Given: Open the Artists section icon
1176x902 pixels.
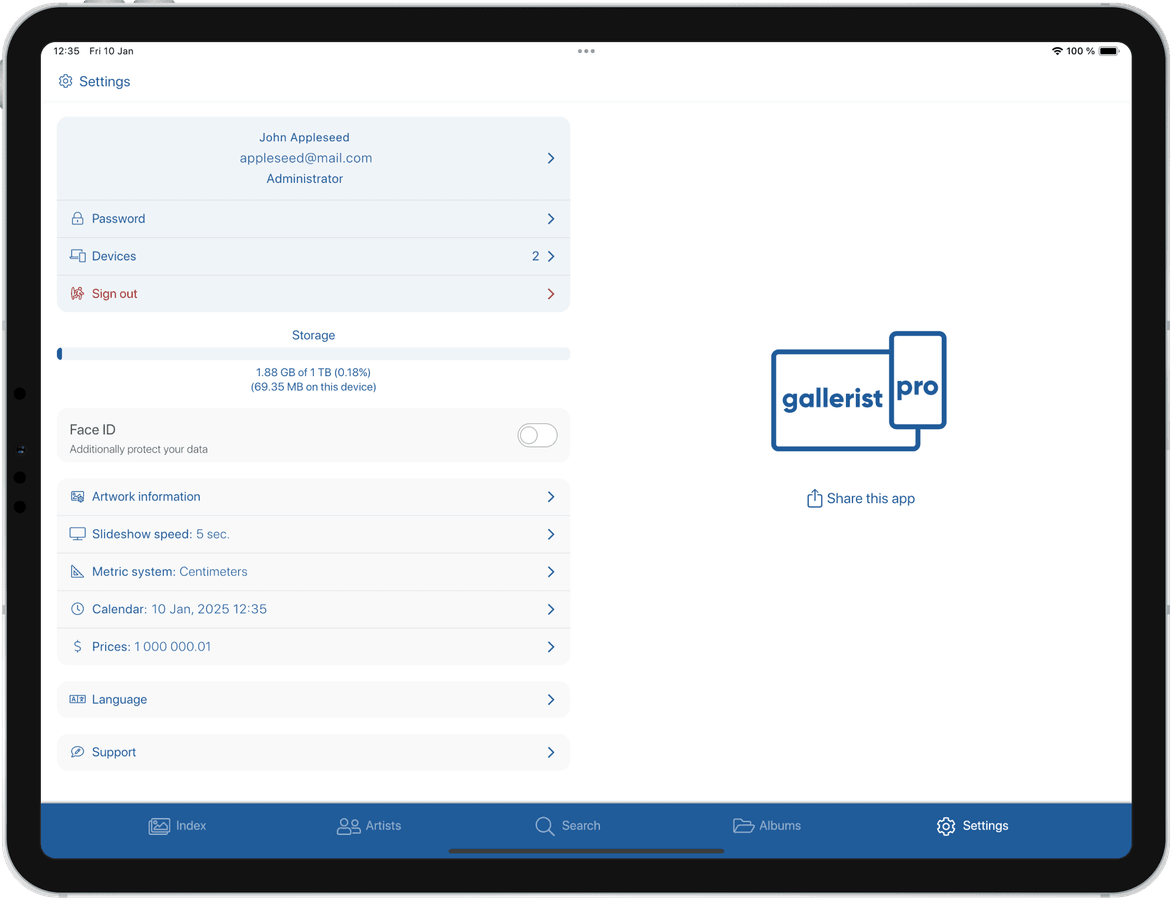Looking at the screenshot, I should (348, 825).
